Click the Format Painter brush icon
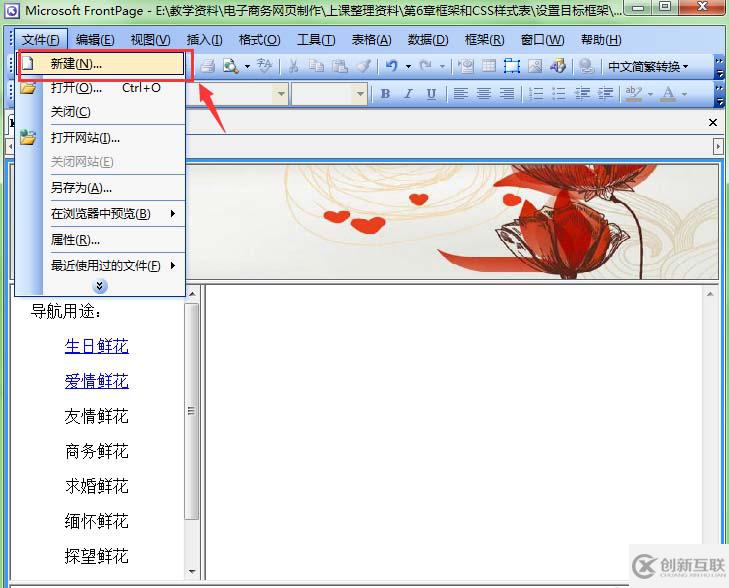Image resolution: width=729 pixels, height=588 pixels. point(363,66)
